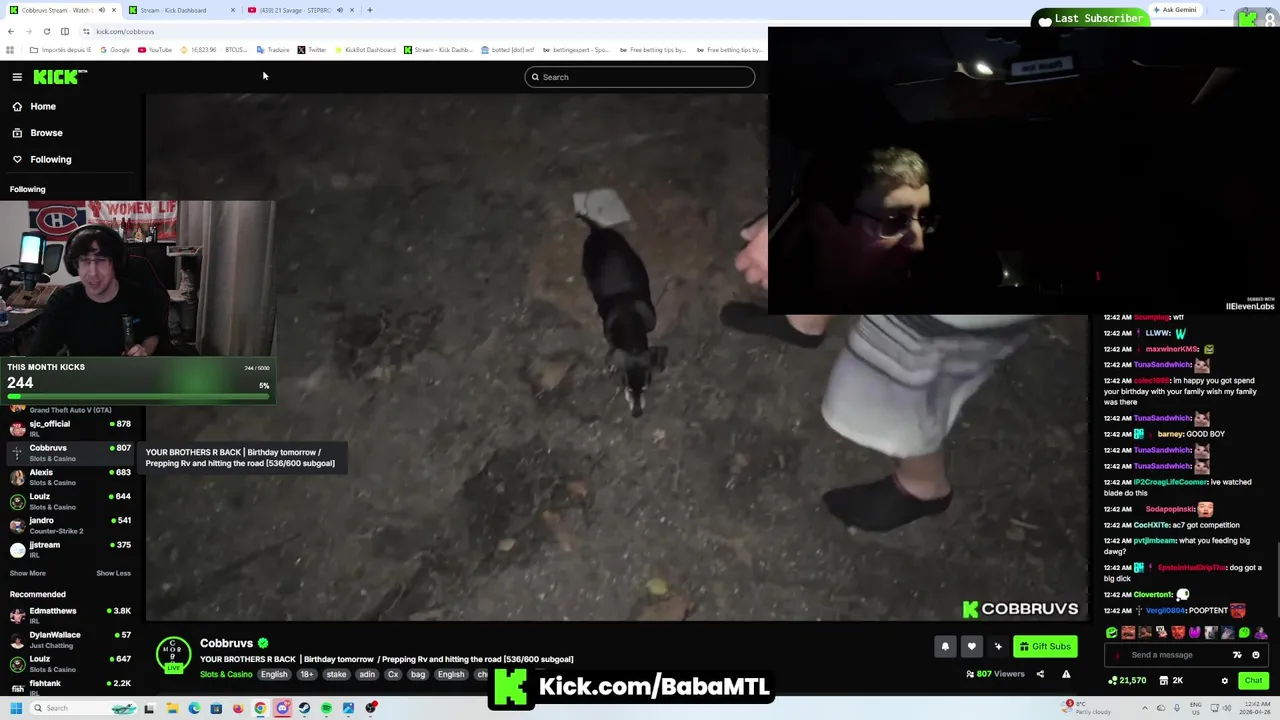This screenshot has width=1280, height=720.
Task: Open Slots & Casino category link
Action: tap(226, 675)
